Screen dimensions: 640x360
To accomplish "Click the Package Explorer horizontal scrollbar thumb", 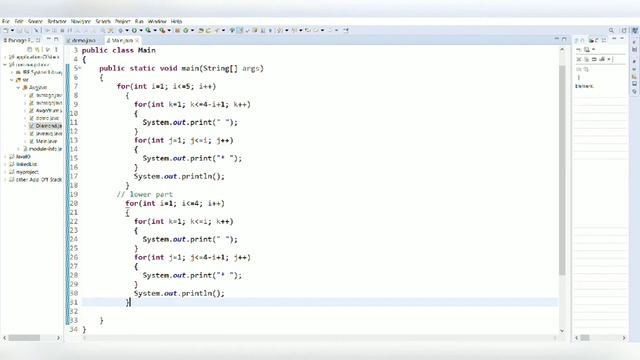I will click(24, 338).
